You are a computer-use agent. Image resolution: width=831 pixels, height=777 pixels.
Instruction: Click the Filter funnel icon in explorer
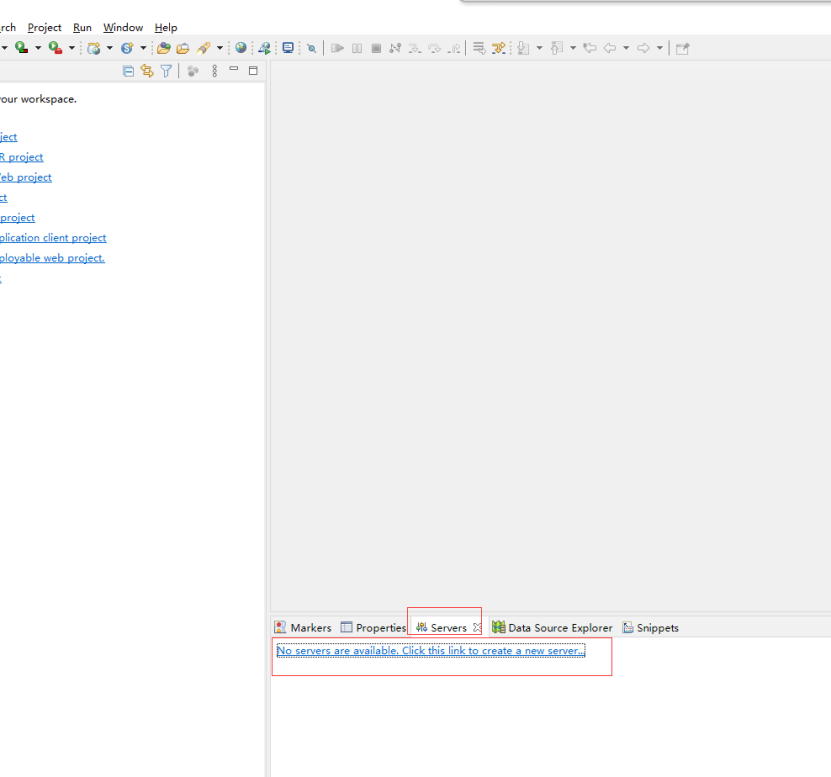[166, 71]
